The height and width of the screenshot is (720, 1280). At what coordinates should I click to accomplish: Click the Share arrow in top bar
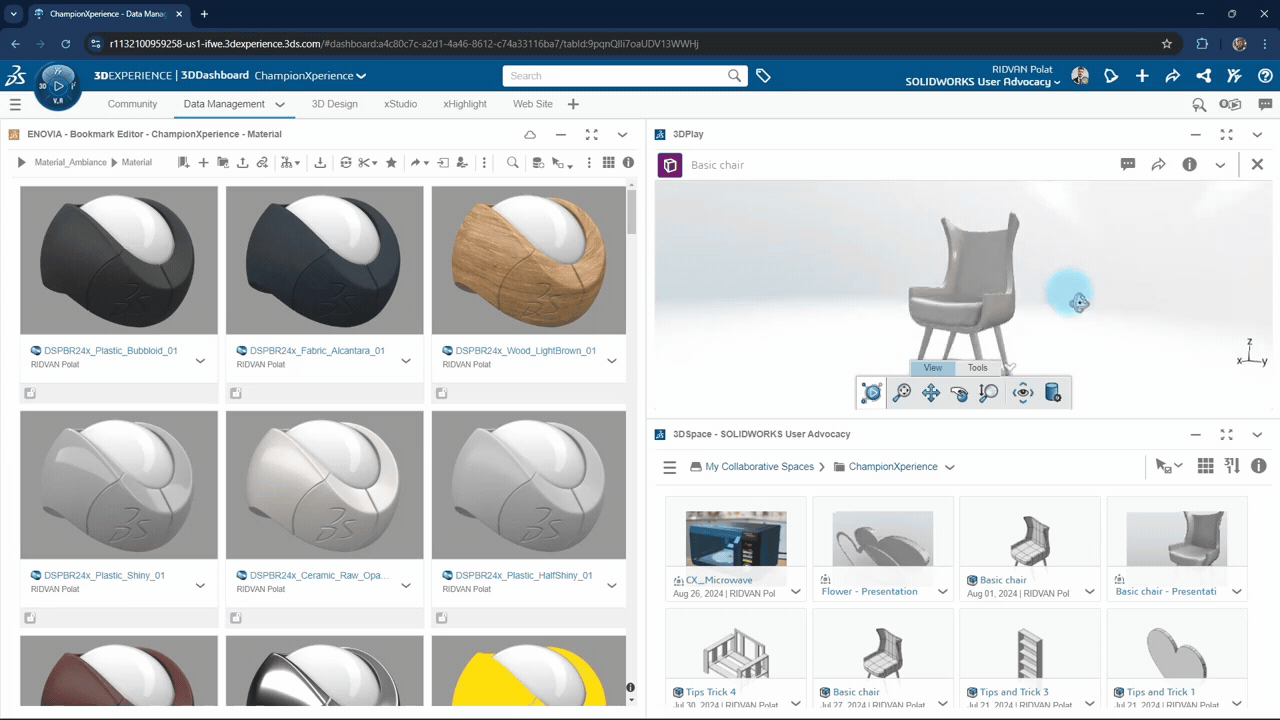pos(1173,76)
